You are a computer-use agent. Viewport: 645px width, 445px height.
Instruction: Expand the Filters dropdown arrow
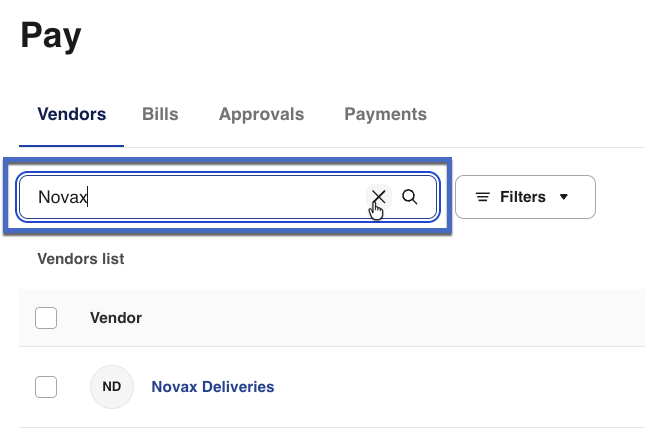click(564, 197)
